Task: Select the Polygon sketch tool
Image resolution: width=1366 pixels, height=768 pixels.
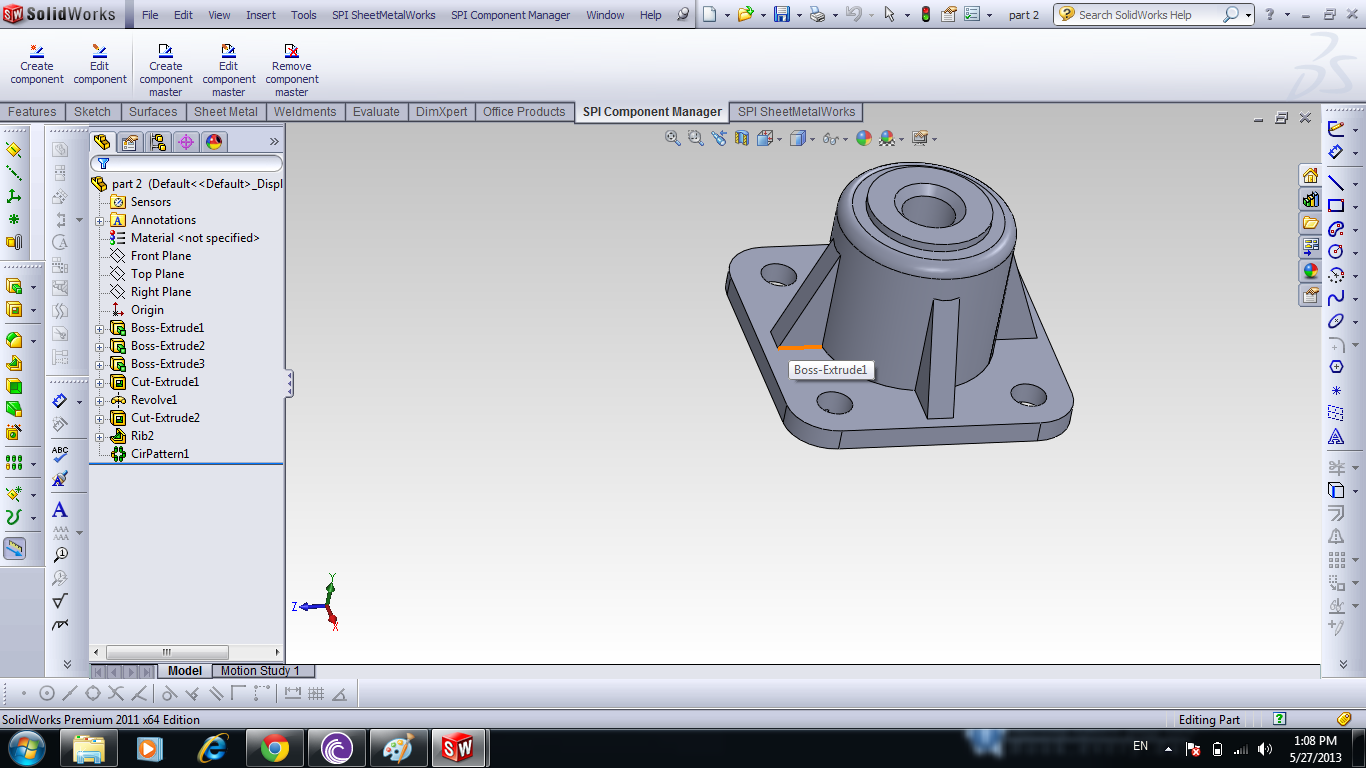Action: coord(1336,367)
